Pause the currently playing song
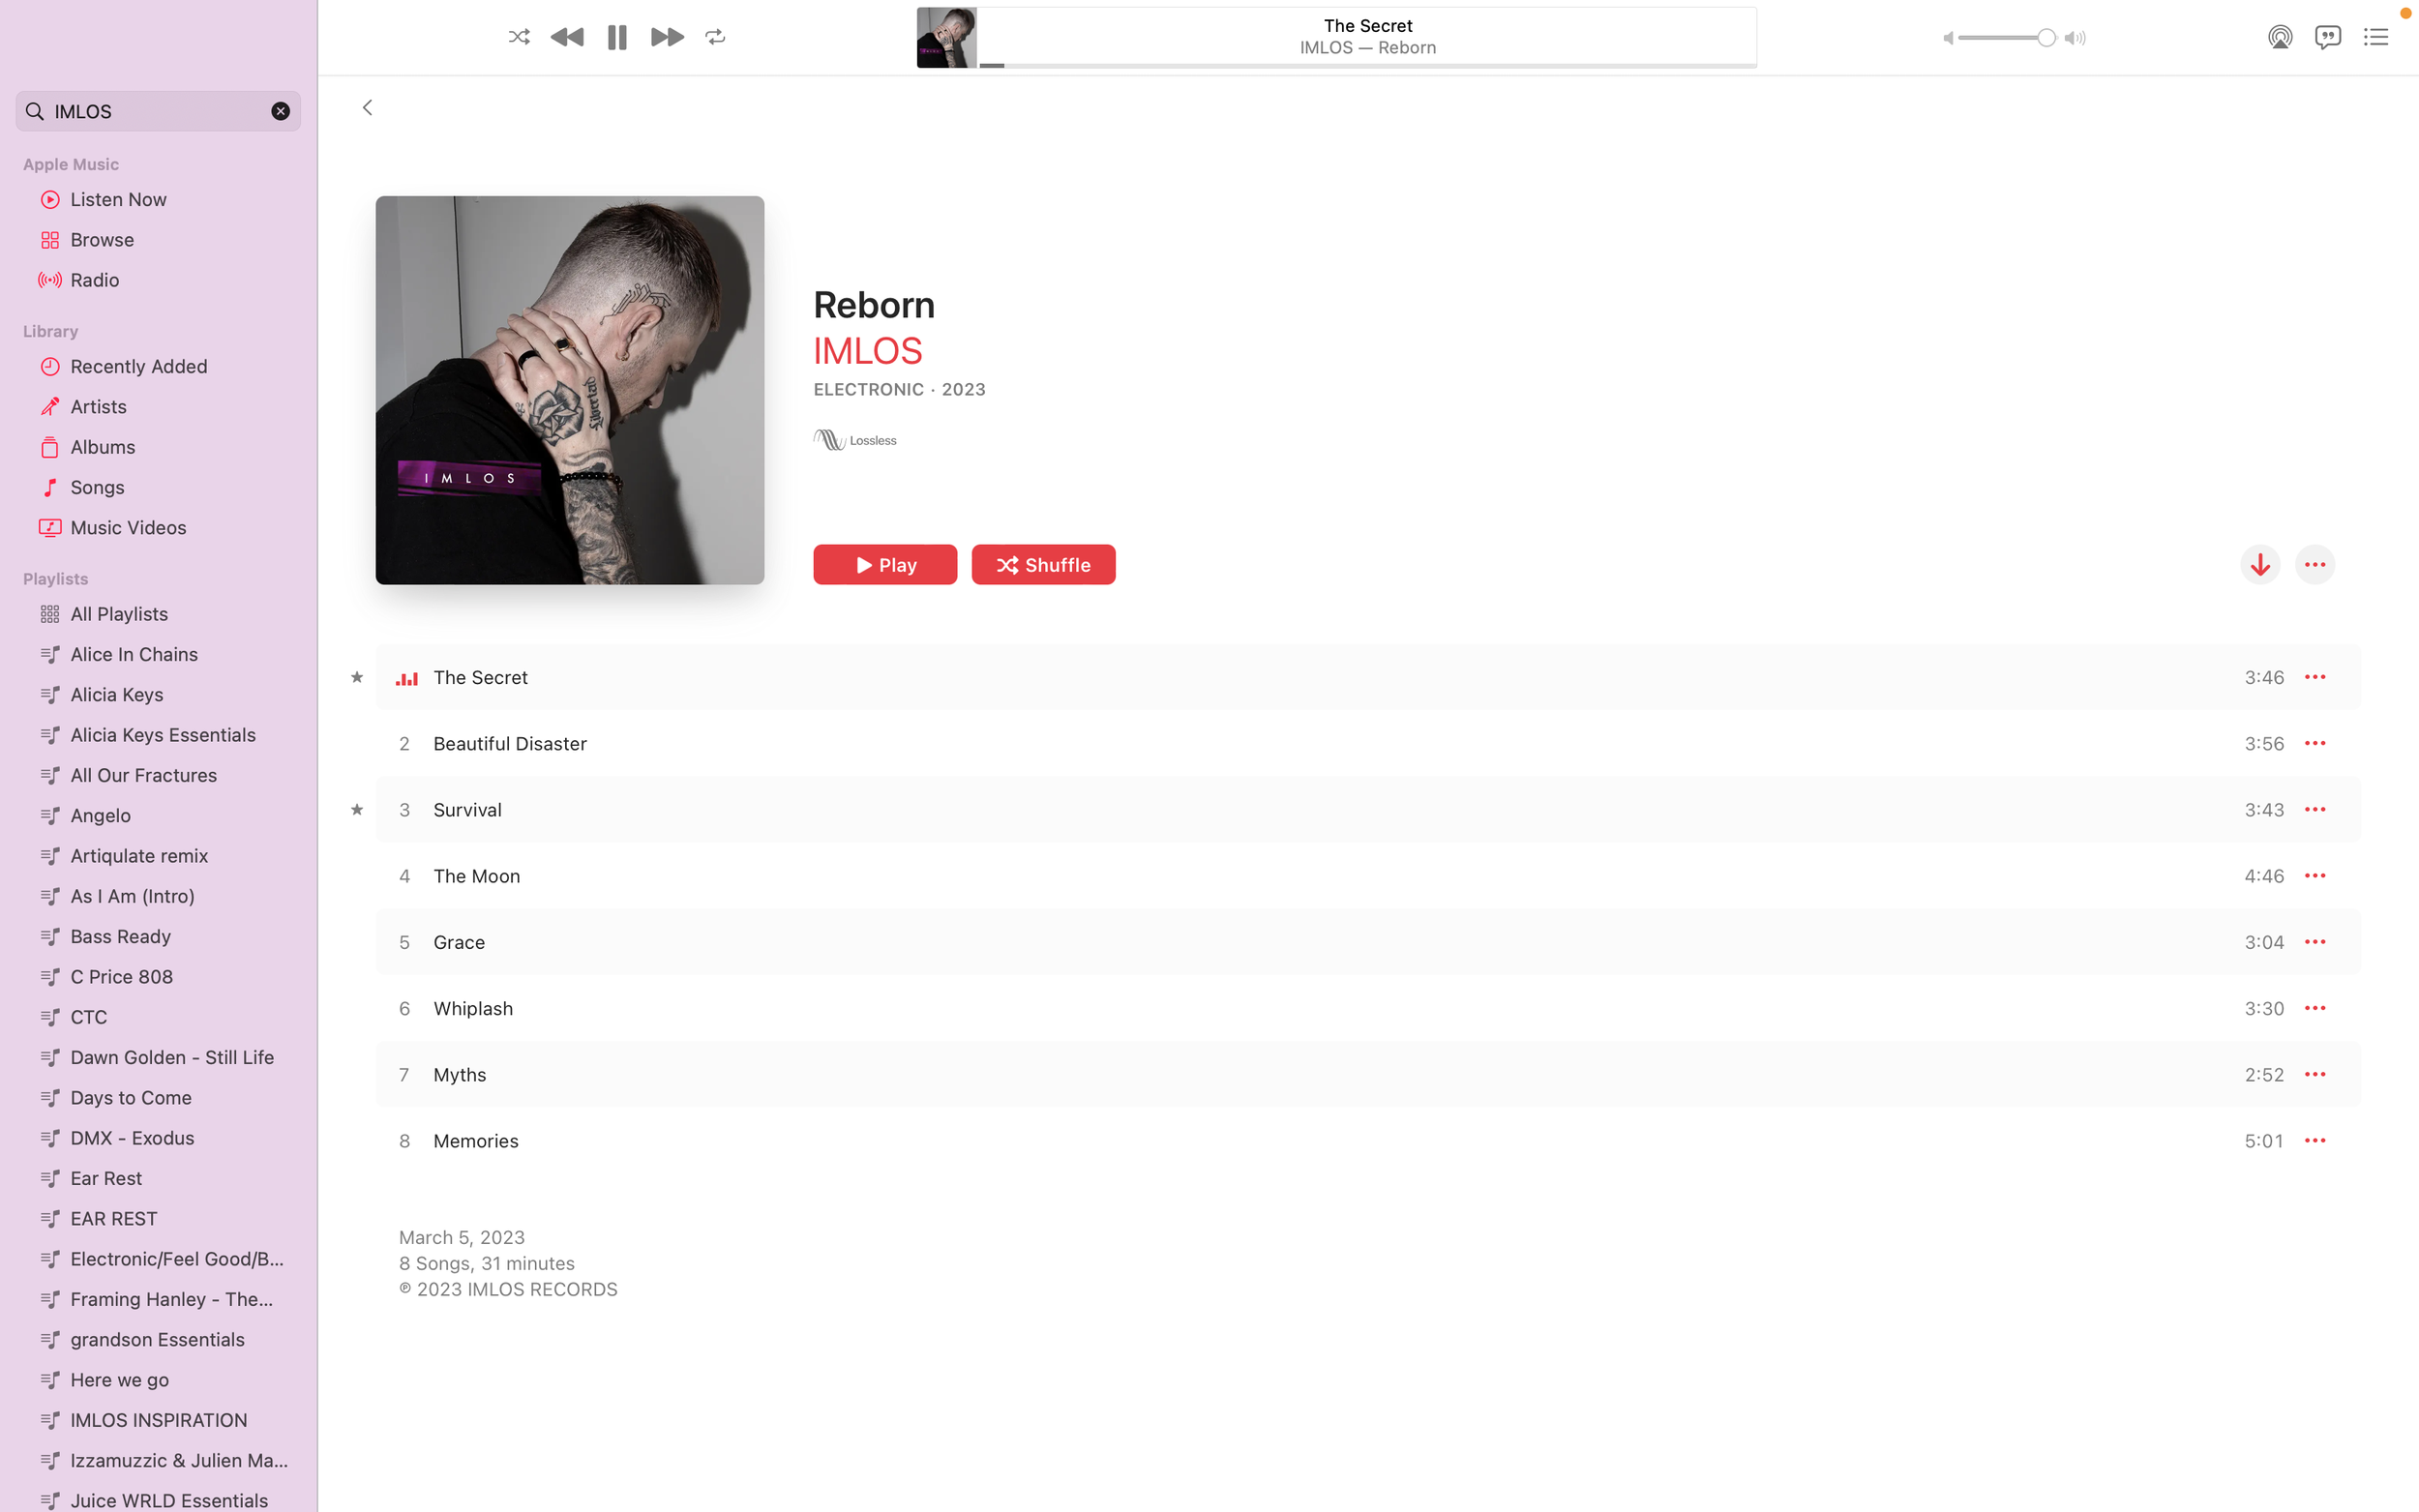2419x1512 pixels. (x=617, y=37)
